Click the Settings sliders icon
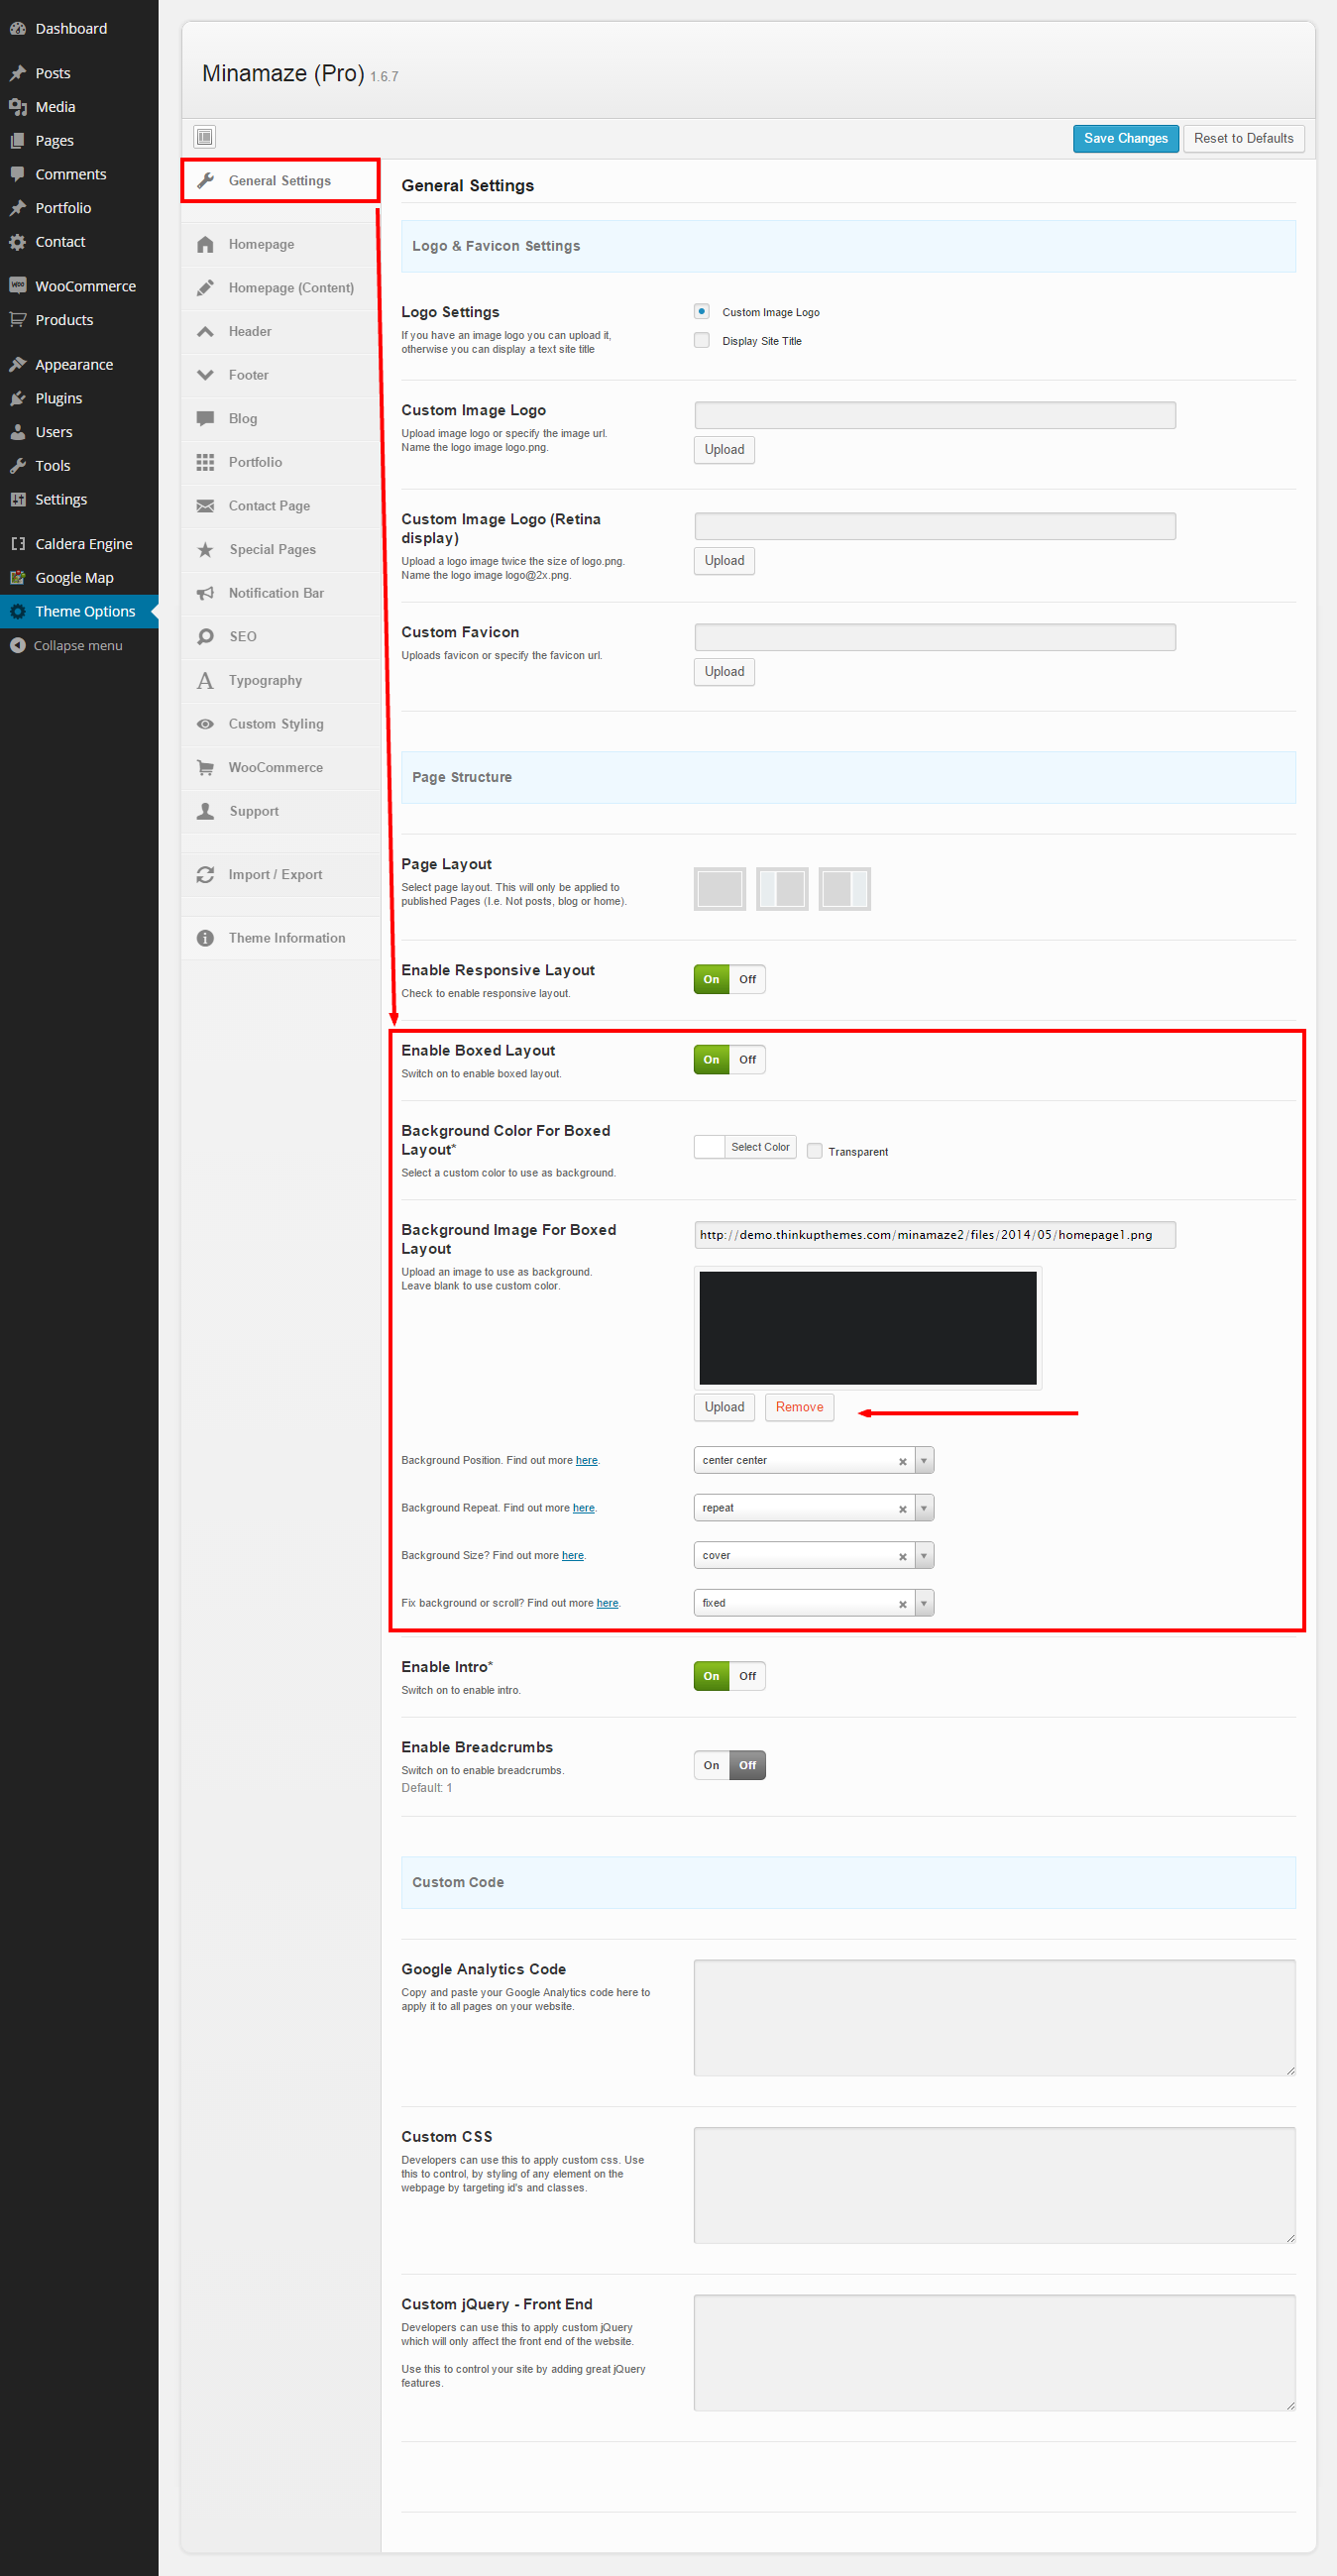This screenshot has height=2576, width=1337. 17,499
